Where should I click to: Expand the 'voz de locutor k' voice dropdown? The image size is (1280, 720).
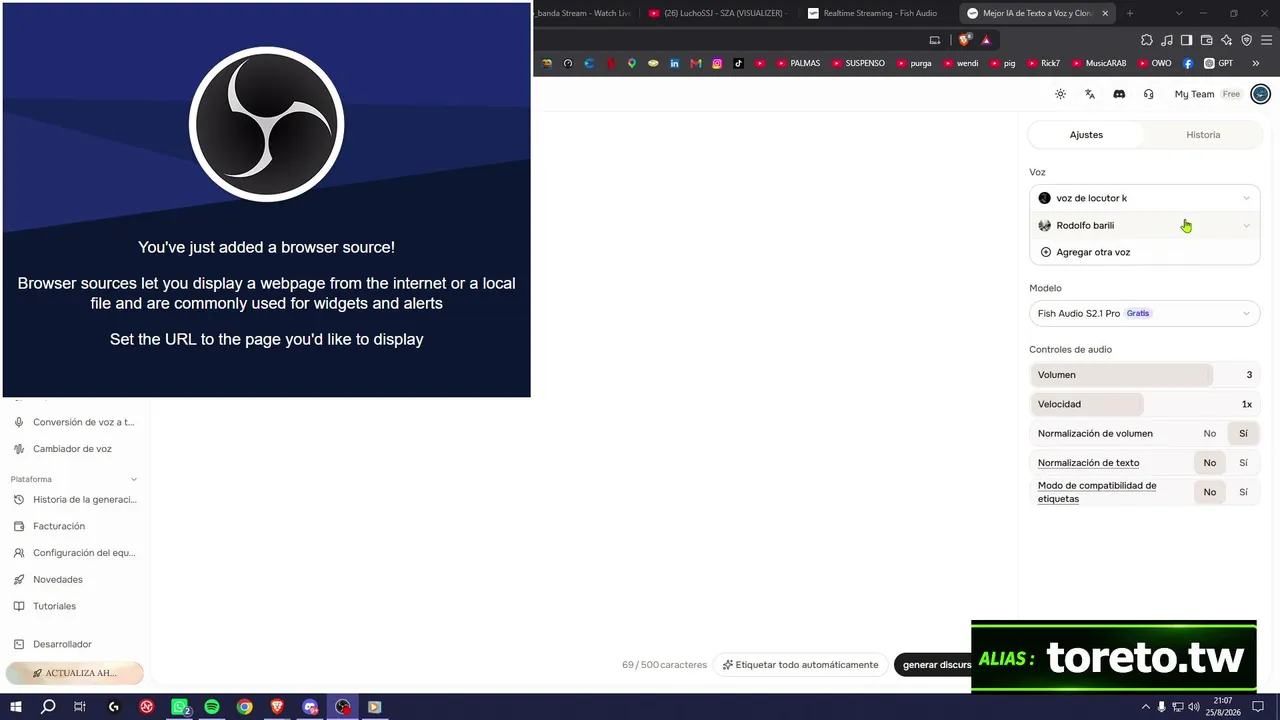click(1144, 198)
